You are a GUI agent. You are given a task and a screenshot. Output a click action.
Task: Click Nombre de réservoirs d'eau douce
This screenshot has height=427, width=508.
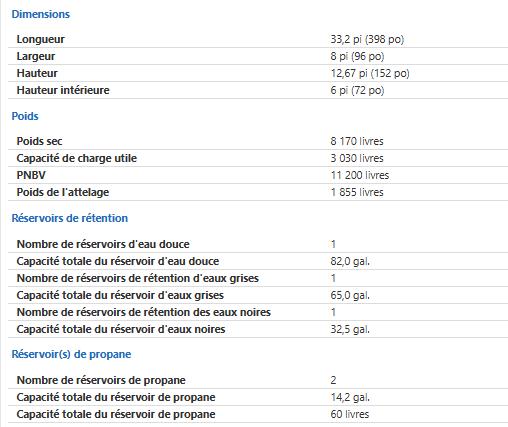coord(103,244)
